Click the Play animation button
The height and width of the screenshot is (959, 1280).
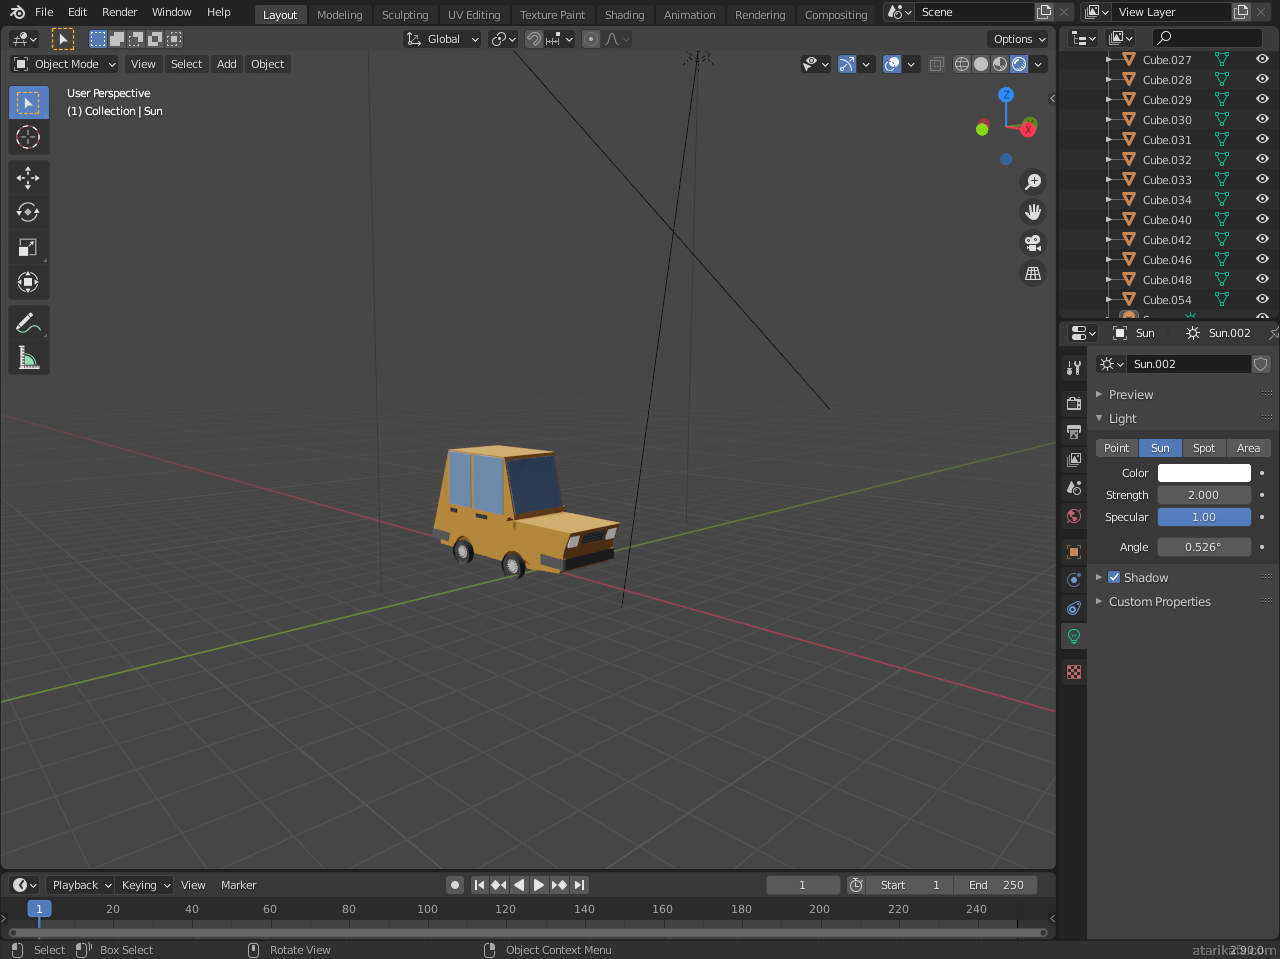[538, 885]
